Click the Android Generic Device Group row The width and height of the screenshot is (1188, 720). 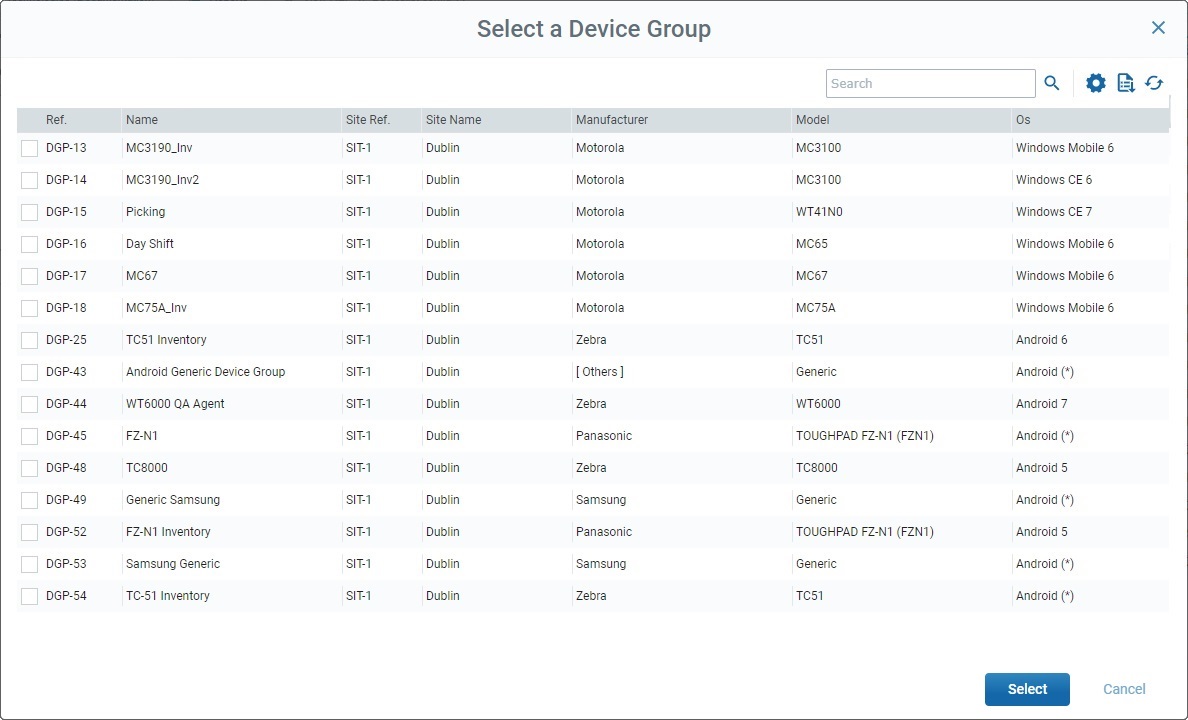204,371
